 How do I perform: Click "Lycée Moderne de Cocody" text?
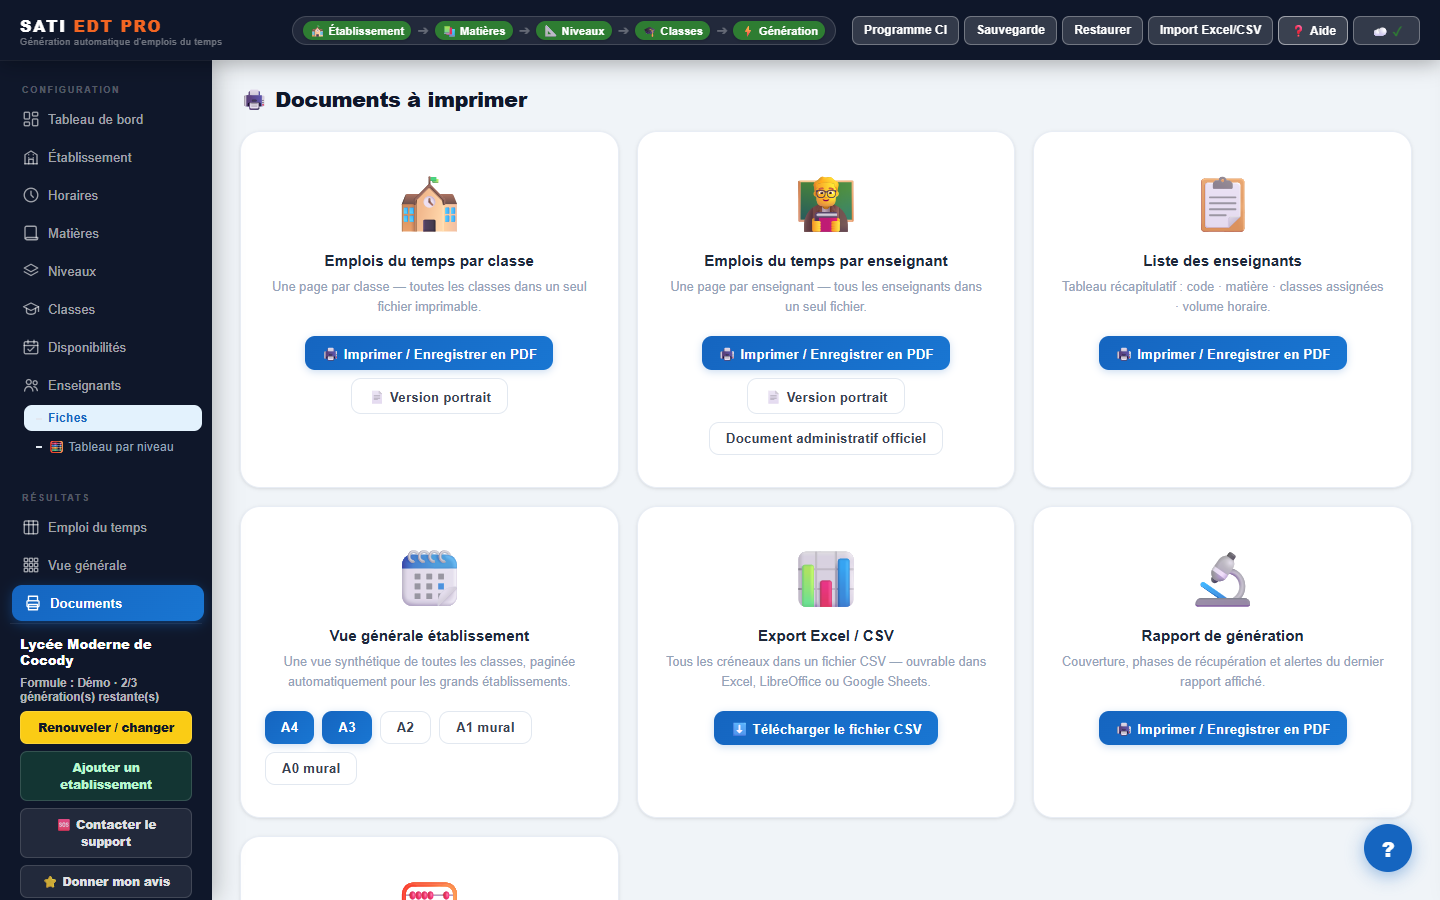coord(86,652)
